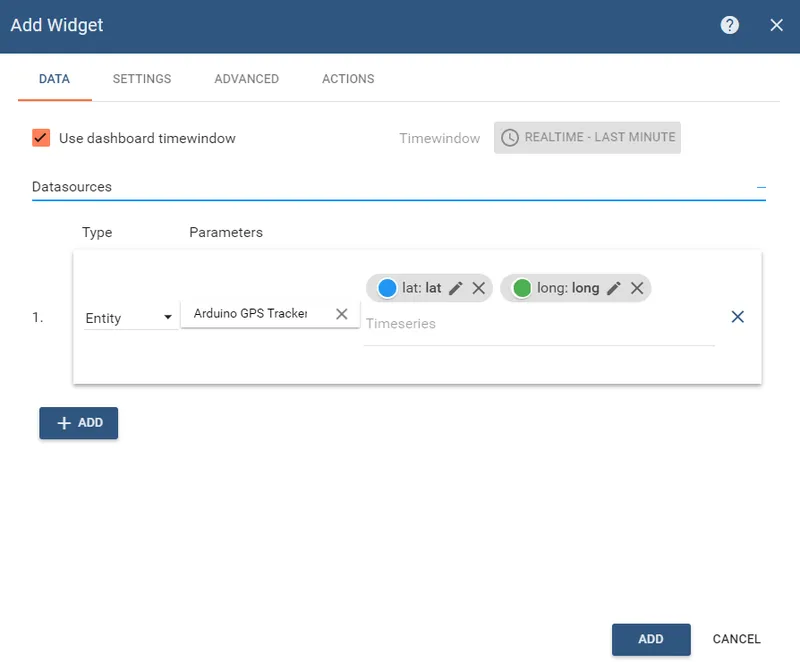Edit the lat data key
The image size is (800, 662).
[x=456, y=288]
